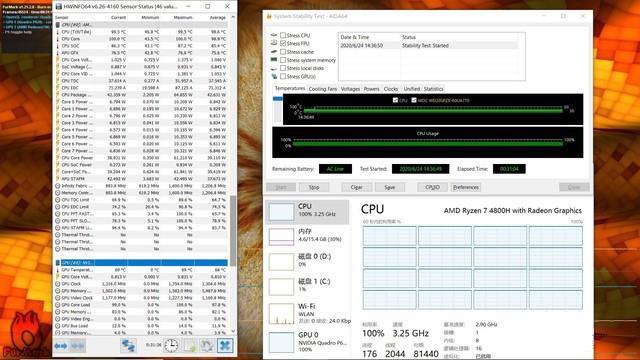Select the 'APU GFX' sensor row

pos(141,53)
